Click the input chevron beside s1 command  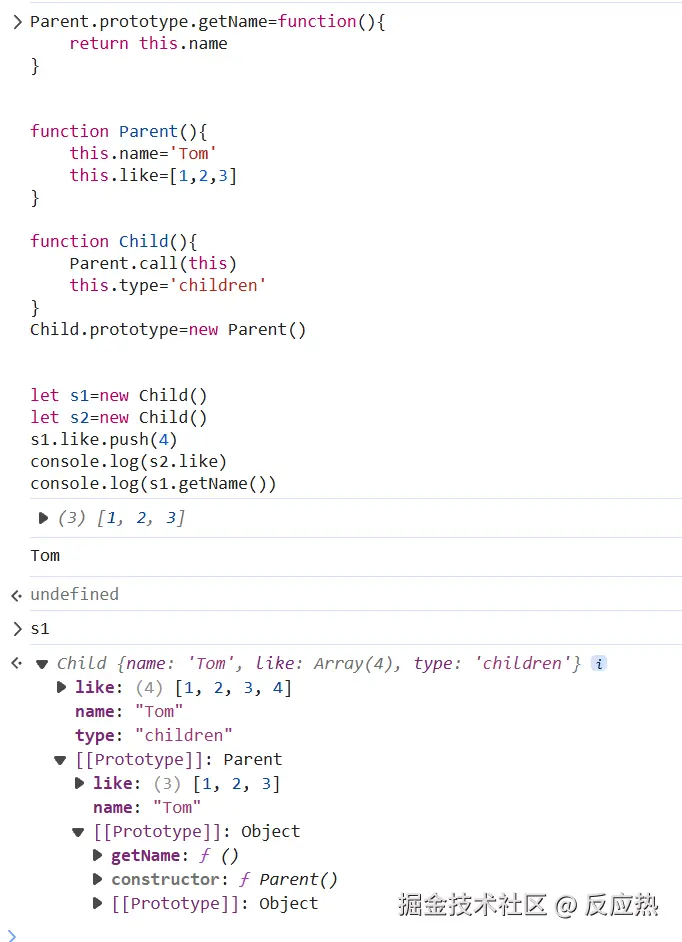pos(17,629)
